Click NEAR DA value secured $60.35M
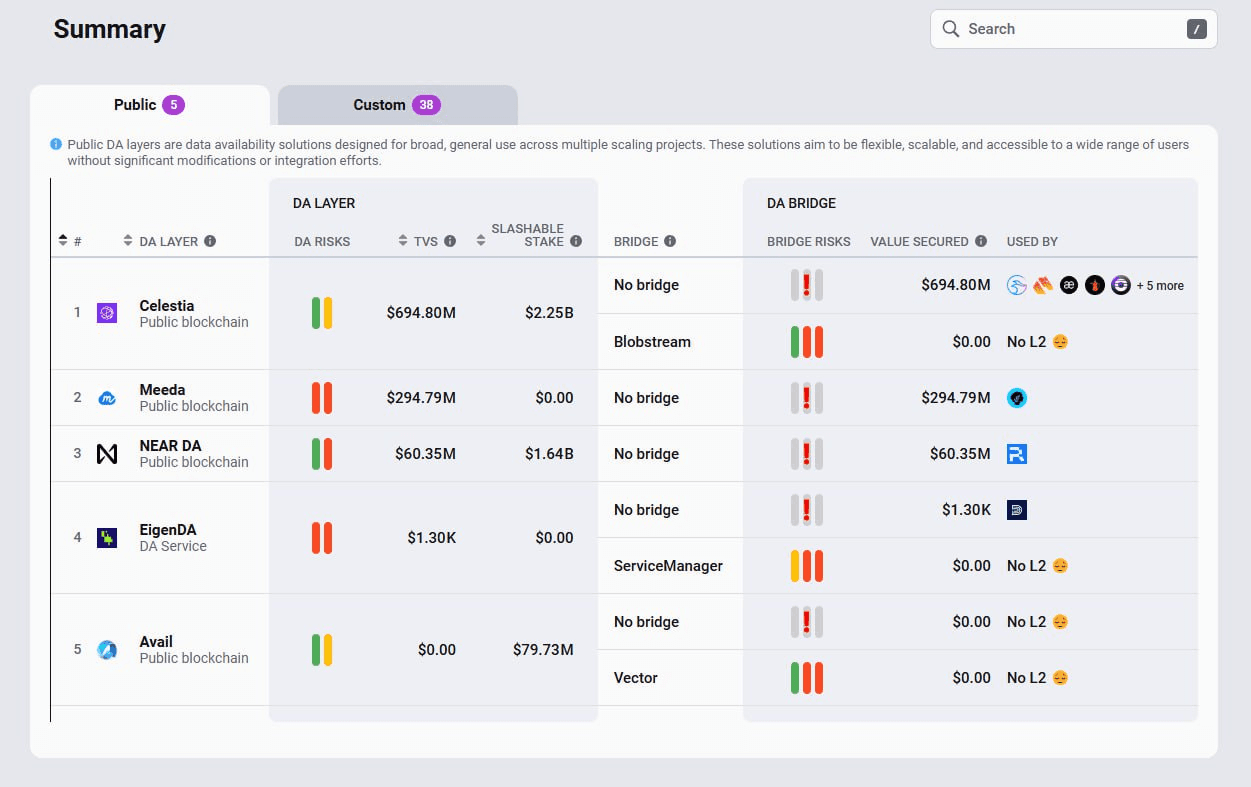 pyautogui.click(x=960, y=453)
